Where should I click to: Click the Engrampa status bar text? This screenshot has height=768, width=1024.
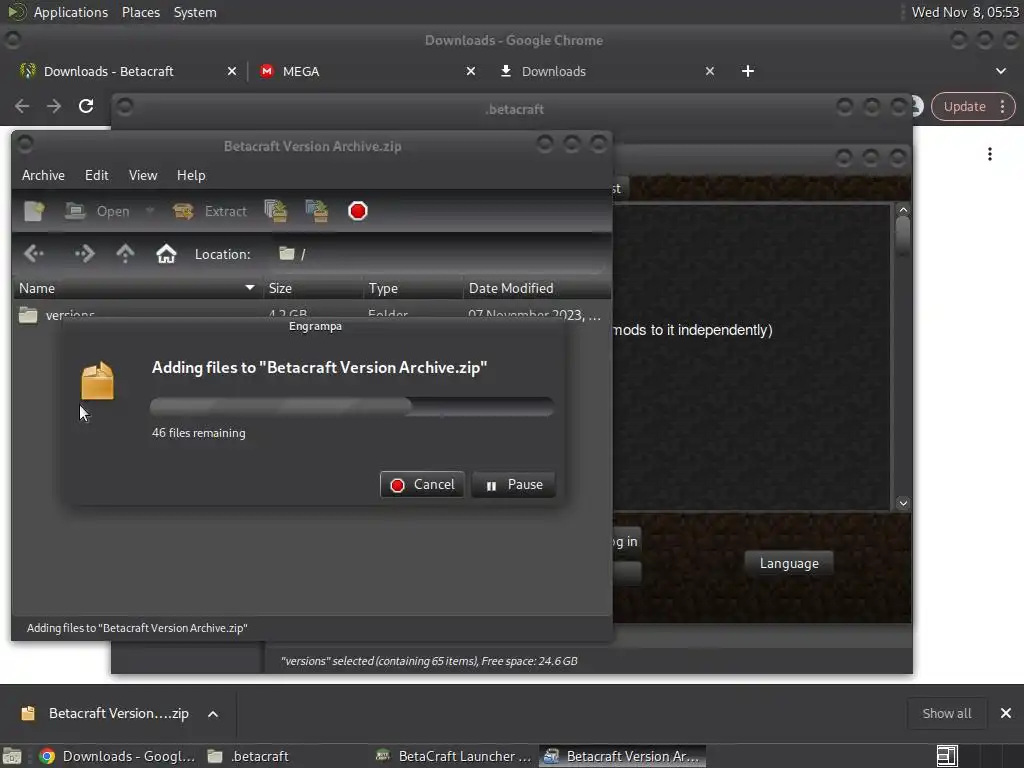[x=136, y=628]
